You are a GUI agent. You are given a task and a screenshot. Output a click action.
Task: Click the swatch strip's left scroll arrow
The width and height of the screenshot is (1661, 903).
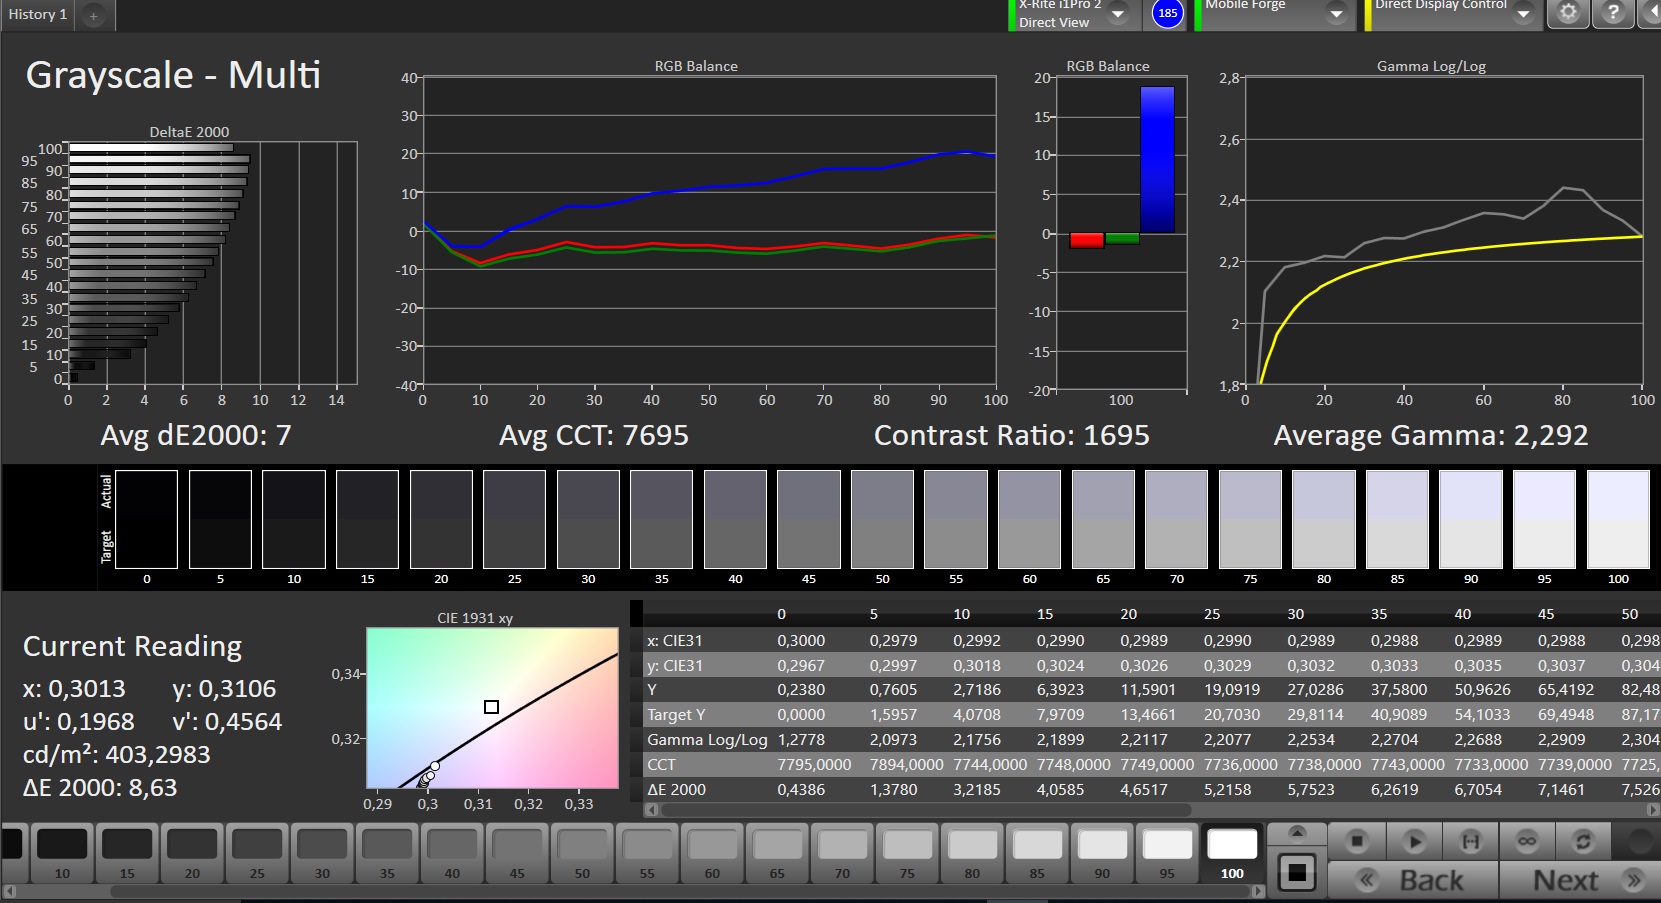tap(10, 890)
